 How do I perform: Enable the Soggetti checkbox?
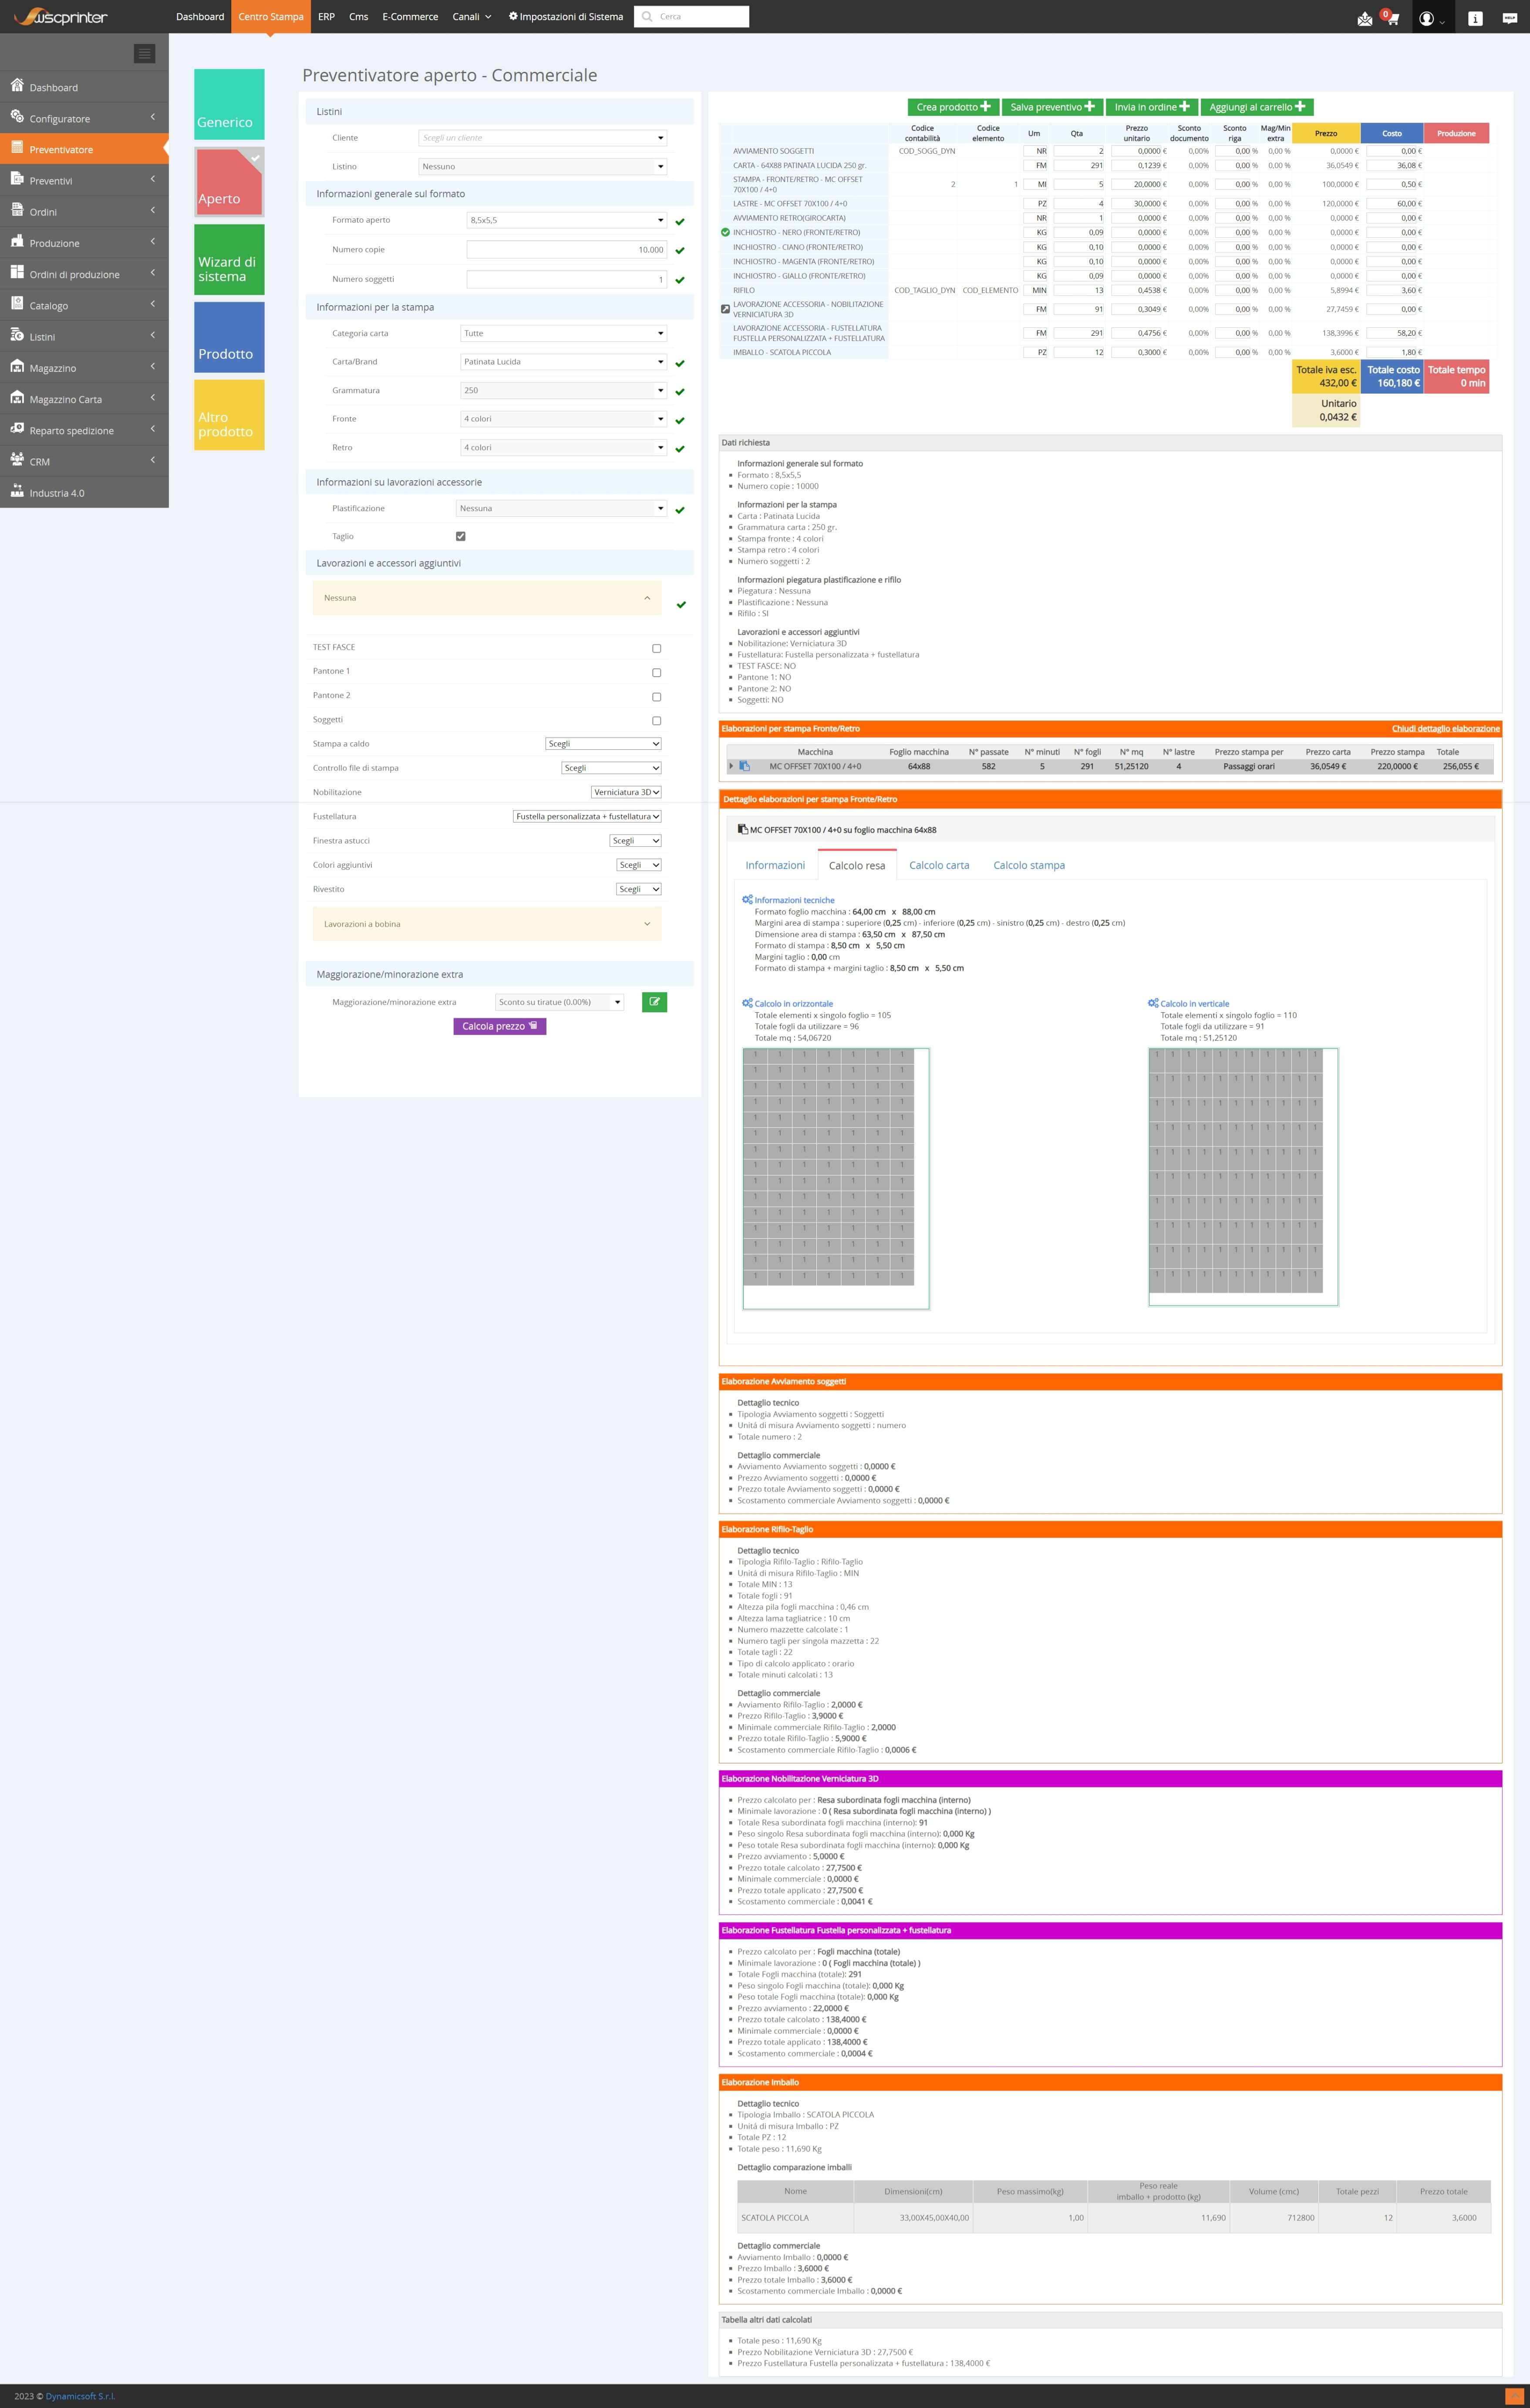pos(656,720)
